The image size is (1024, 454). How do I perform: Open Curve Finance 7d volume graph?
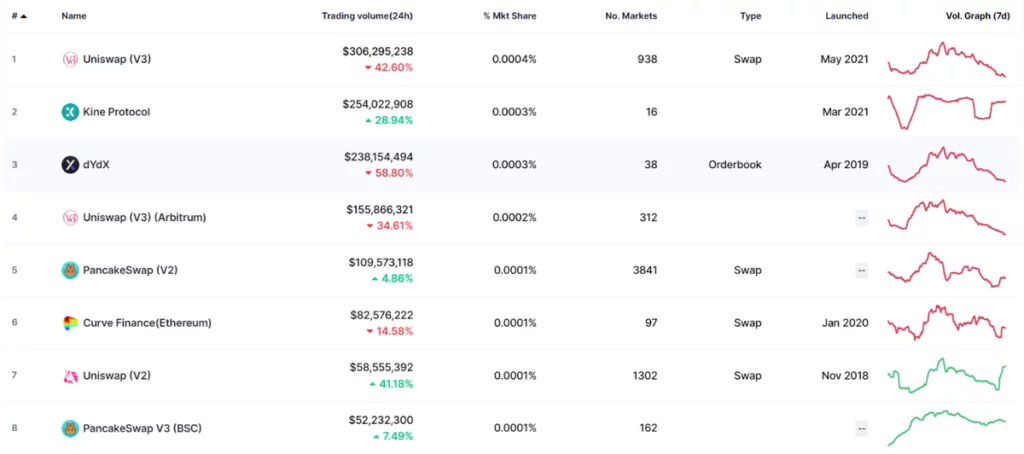pos(946,323)
